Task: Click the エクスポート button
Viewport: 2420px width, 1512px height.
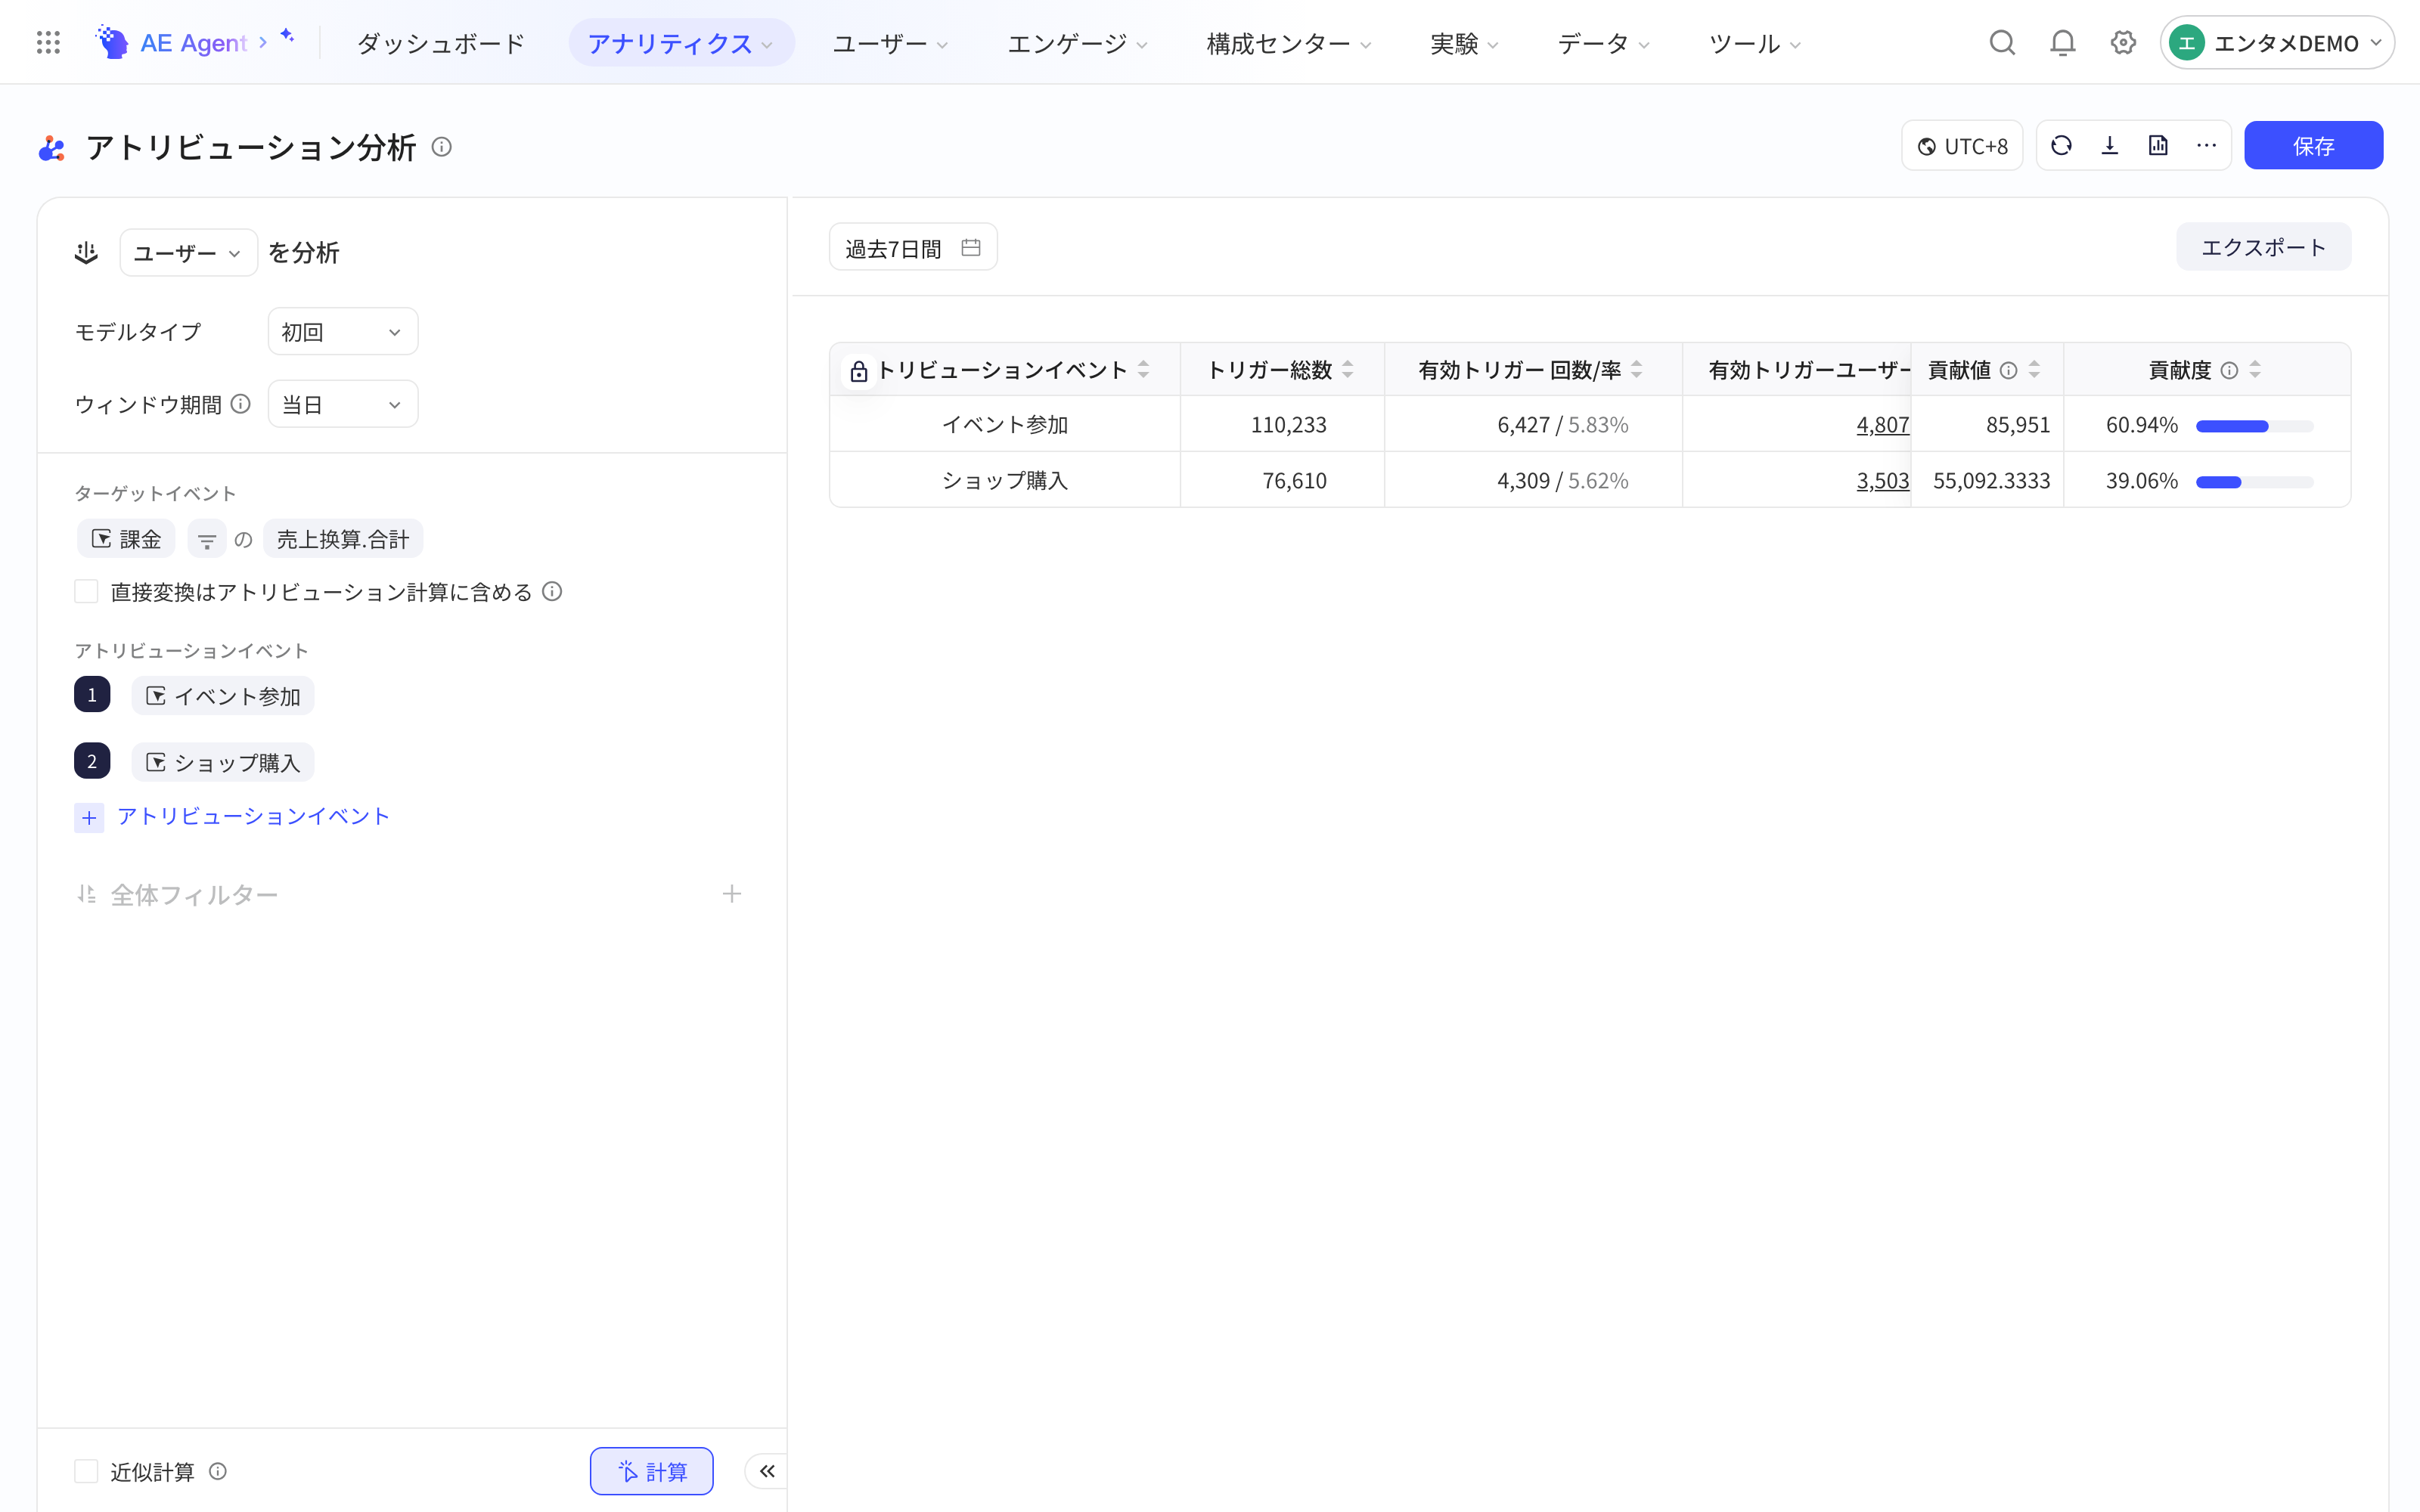Action: [x=2263, y=247]
